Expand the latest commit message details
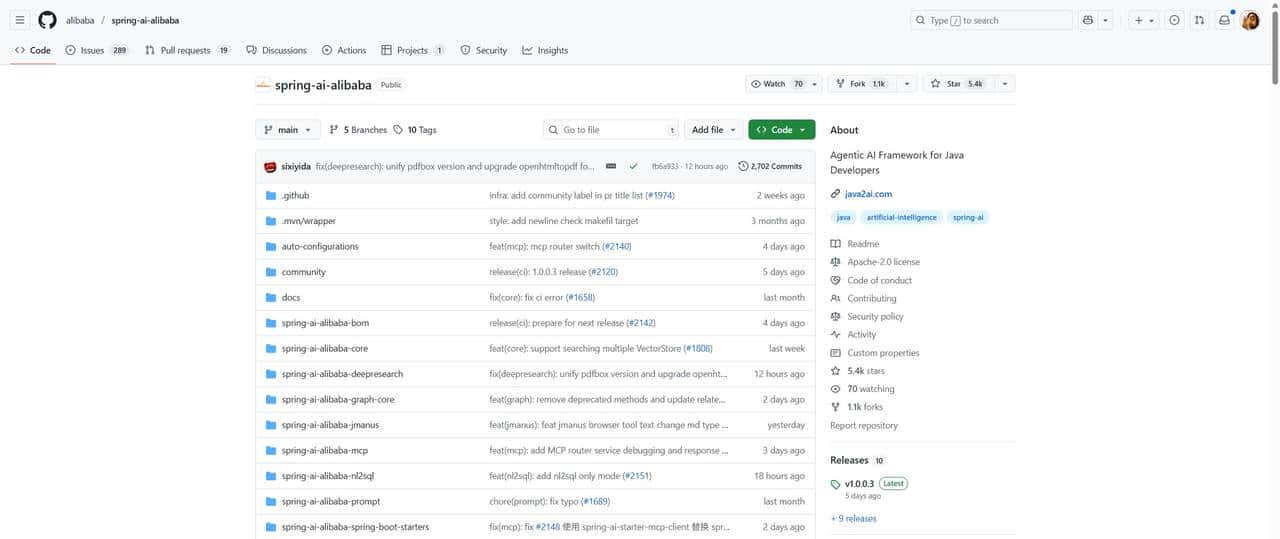 [x=611, y=166]
